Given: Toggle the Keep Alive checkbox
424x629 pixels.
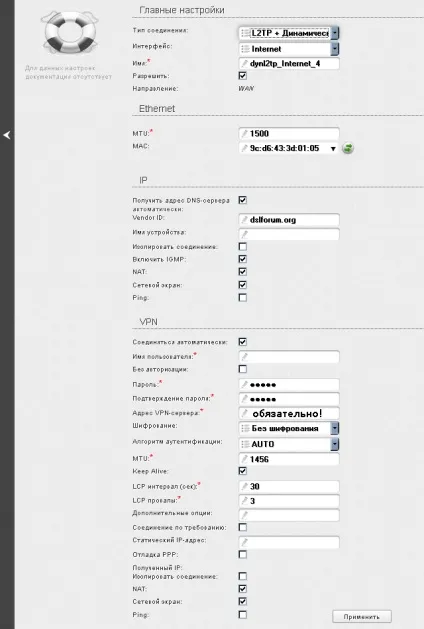Looking at the screenshot, I should 243,471.
